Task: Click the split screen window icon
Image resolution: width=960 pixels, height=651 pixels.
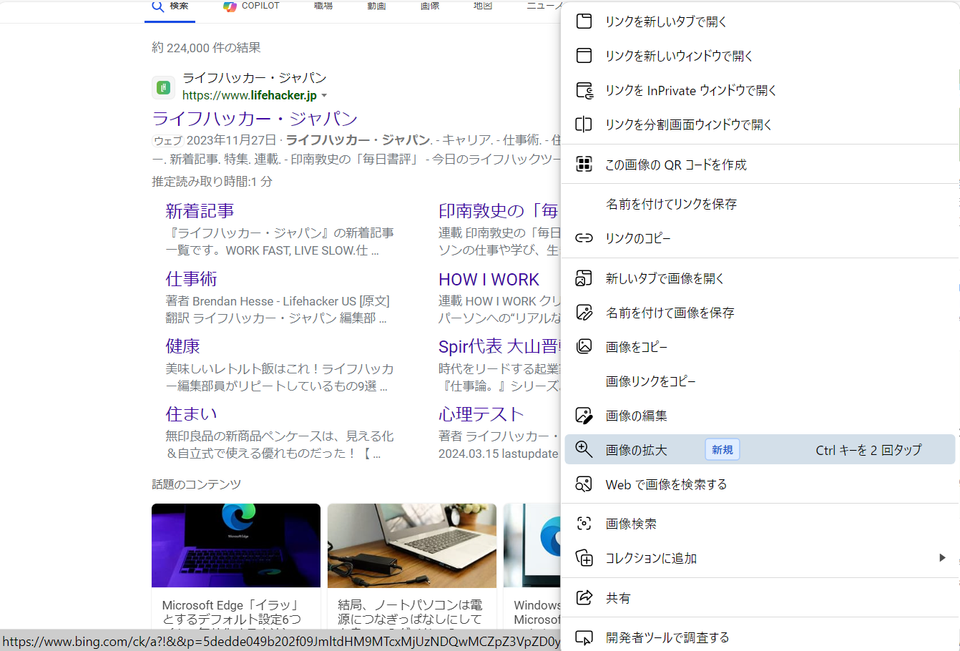Action: coord(583,124)
